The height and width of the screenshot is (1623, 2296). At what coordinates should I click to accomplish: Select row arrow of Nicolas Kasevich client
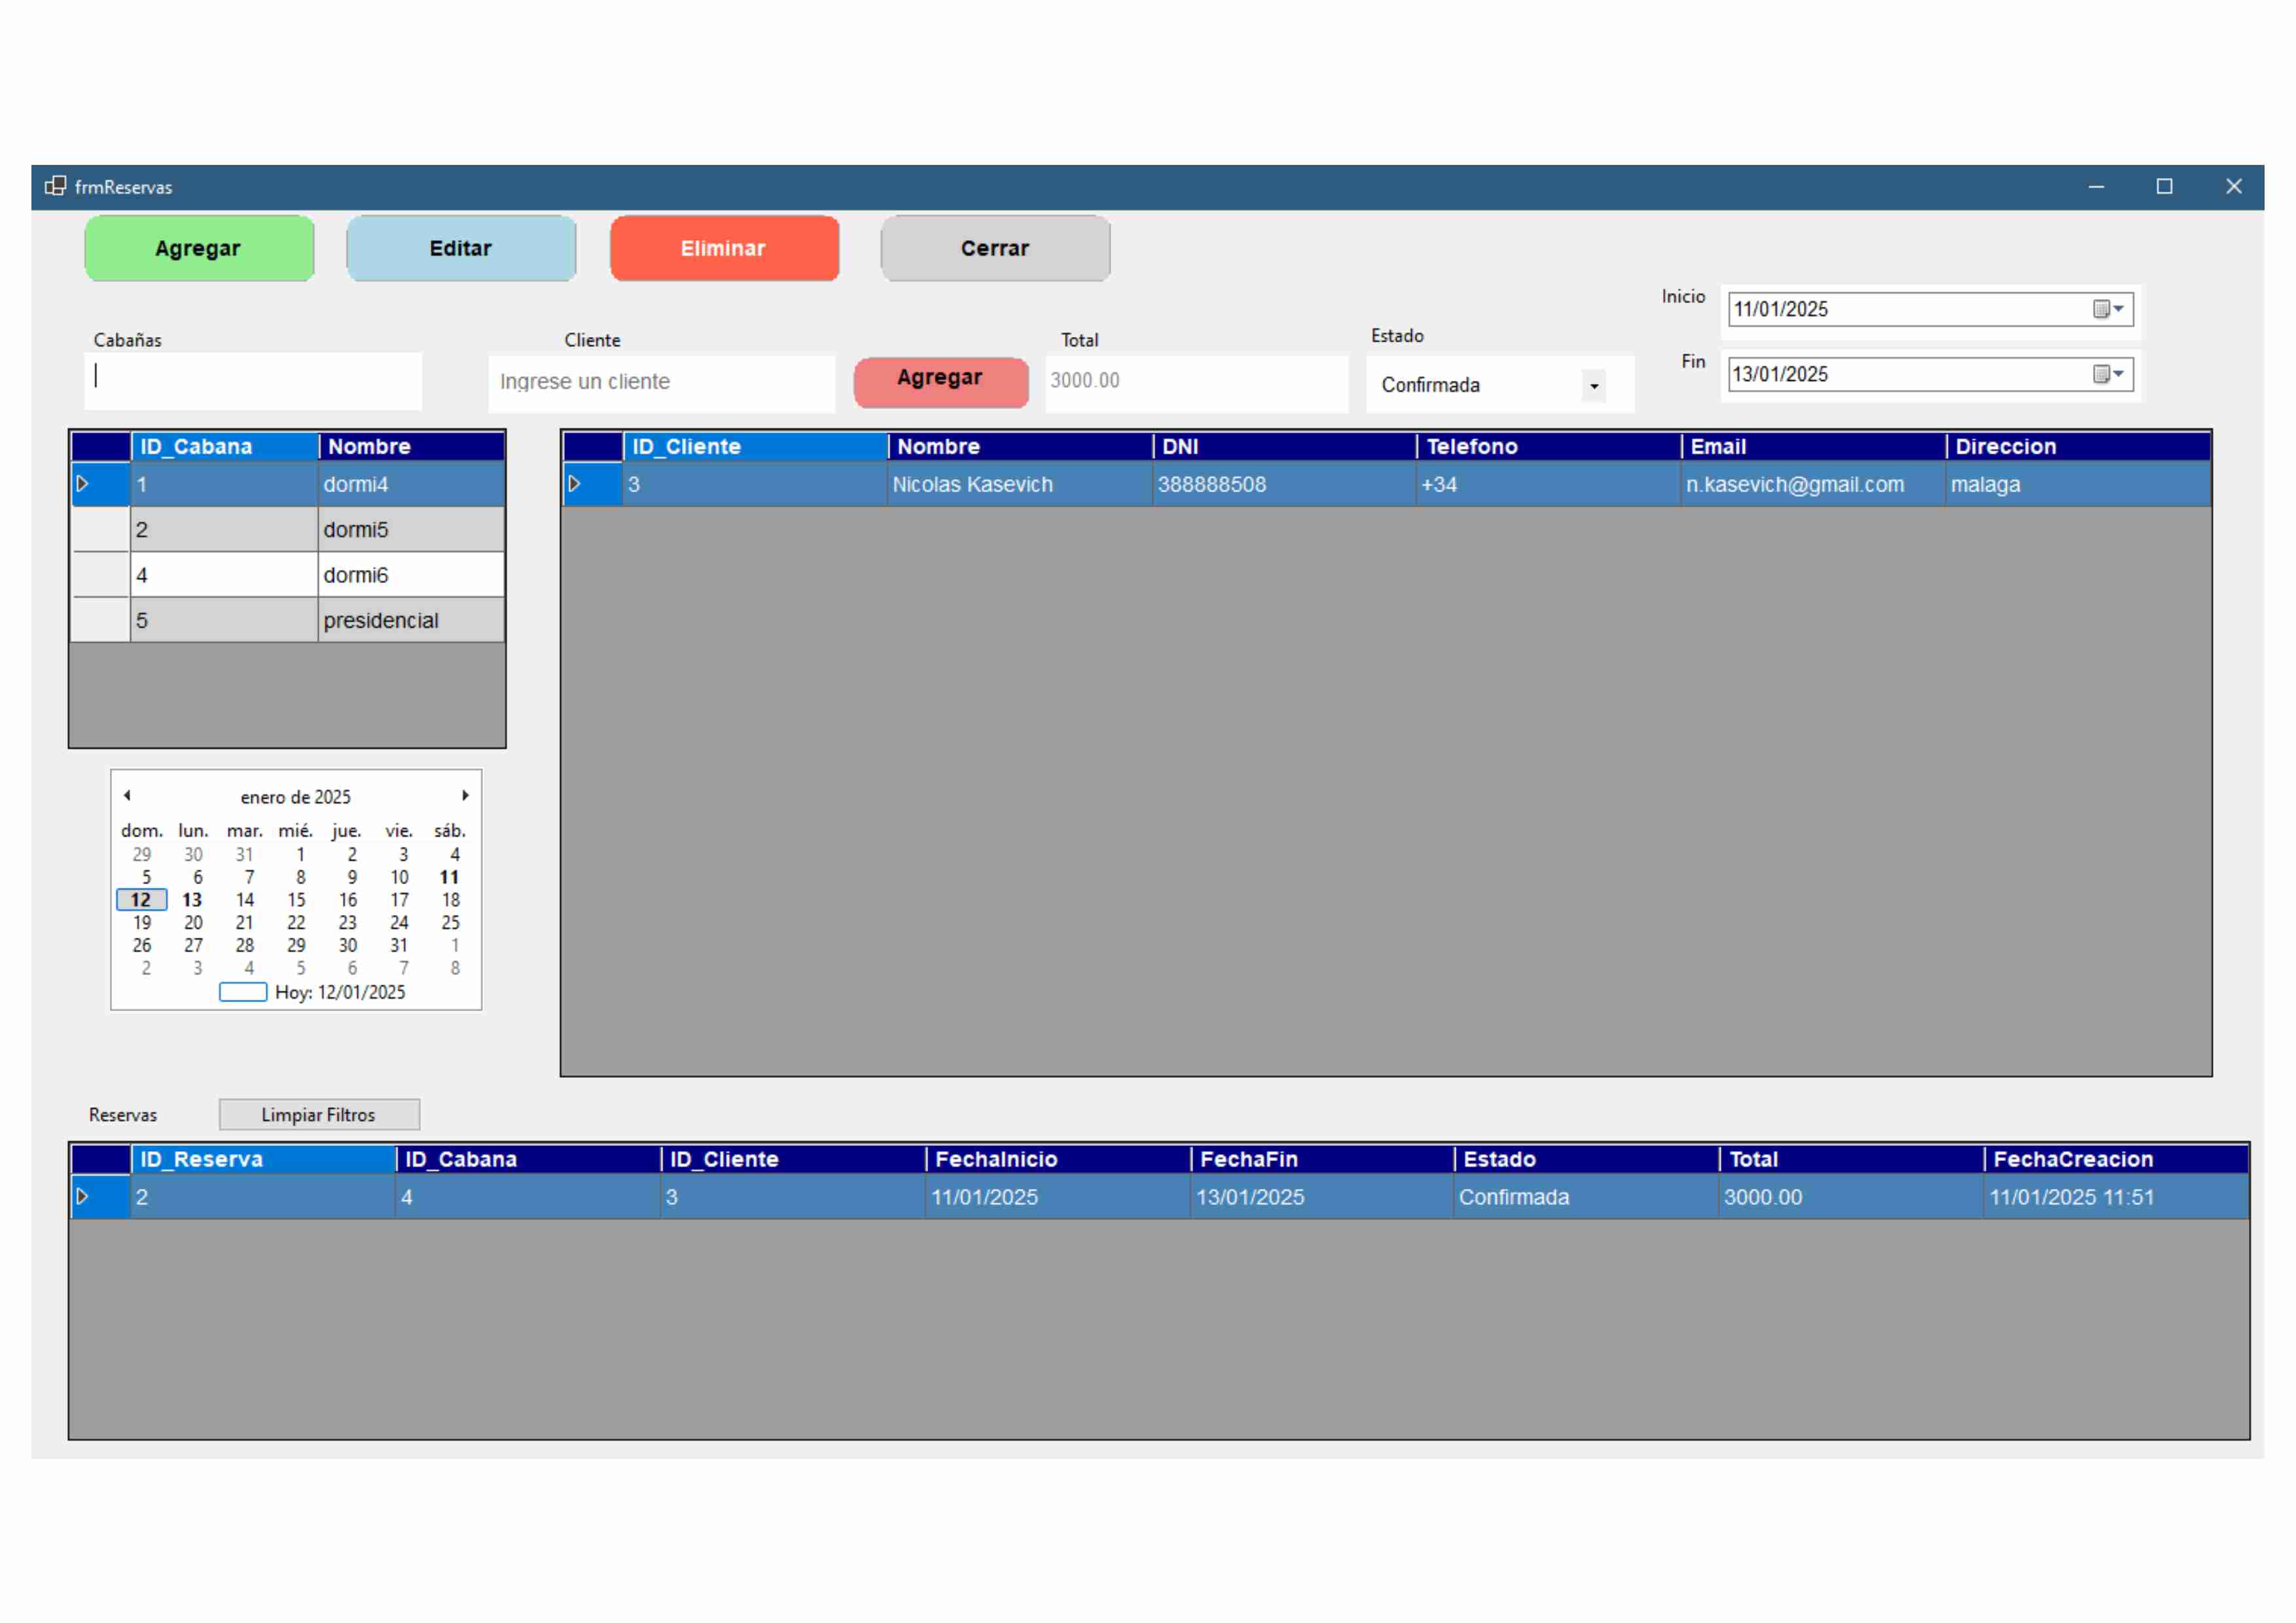click(575, 484)
